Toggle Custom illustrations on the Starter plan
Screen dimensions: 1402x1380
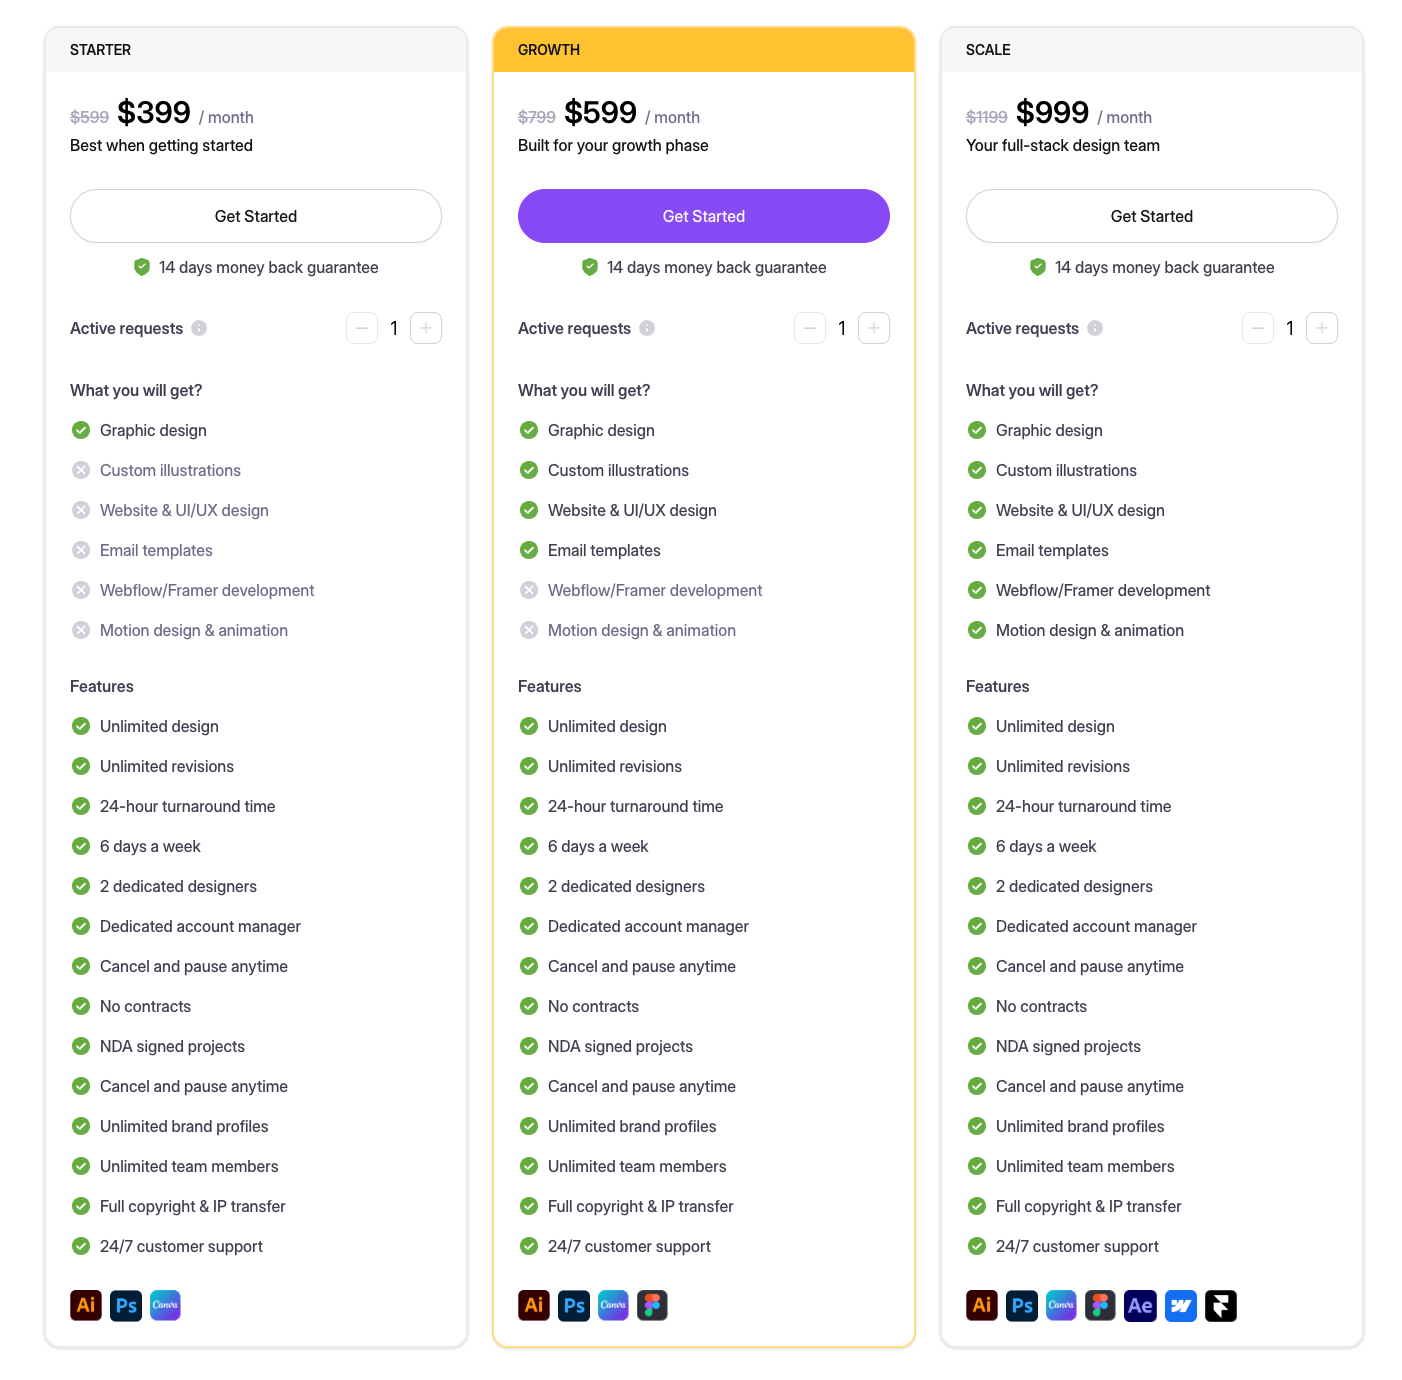click(82, 470)
